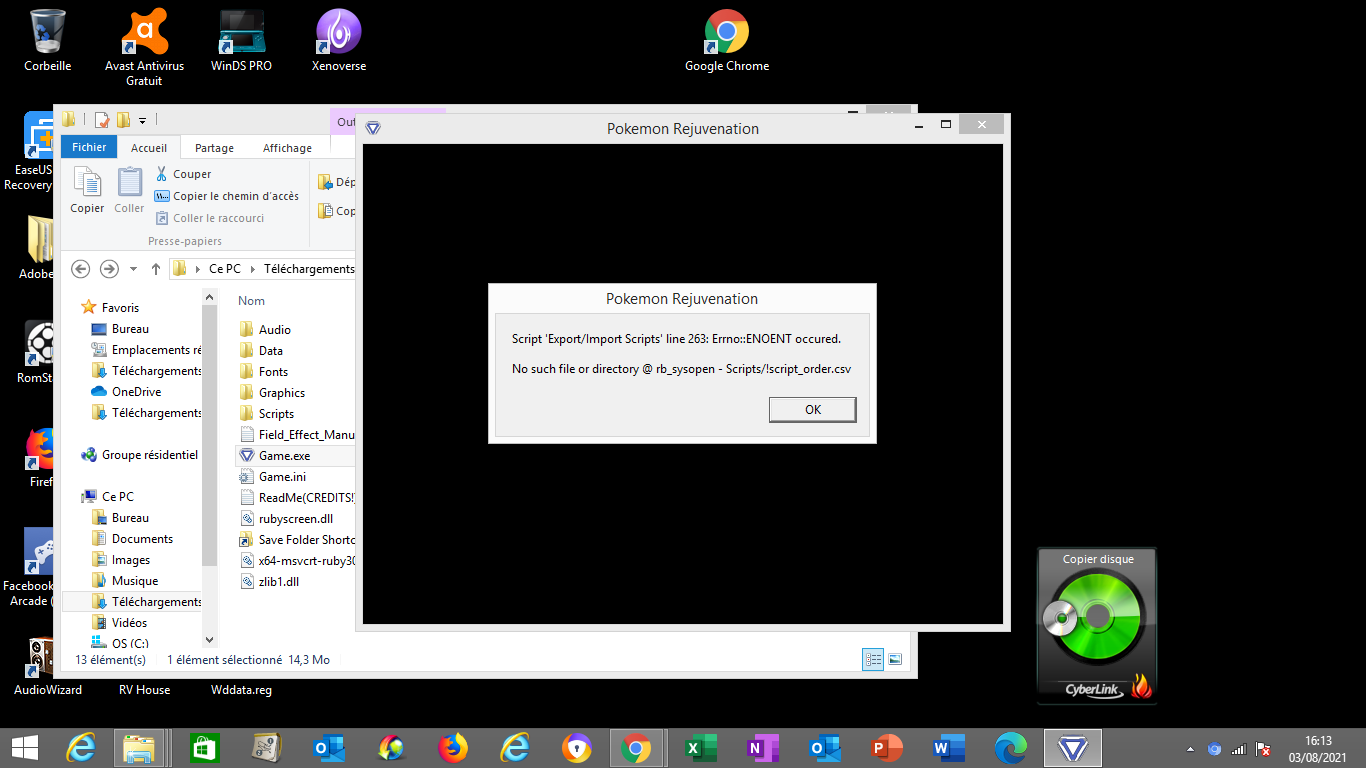Sort by the Nom column header
The image size is (1366, 768).
coord(251,300)
